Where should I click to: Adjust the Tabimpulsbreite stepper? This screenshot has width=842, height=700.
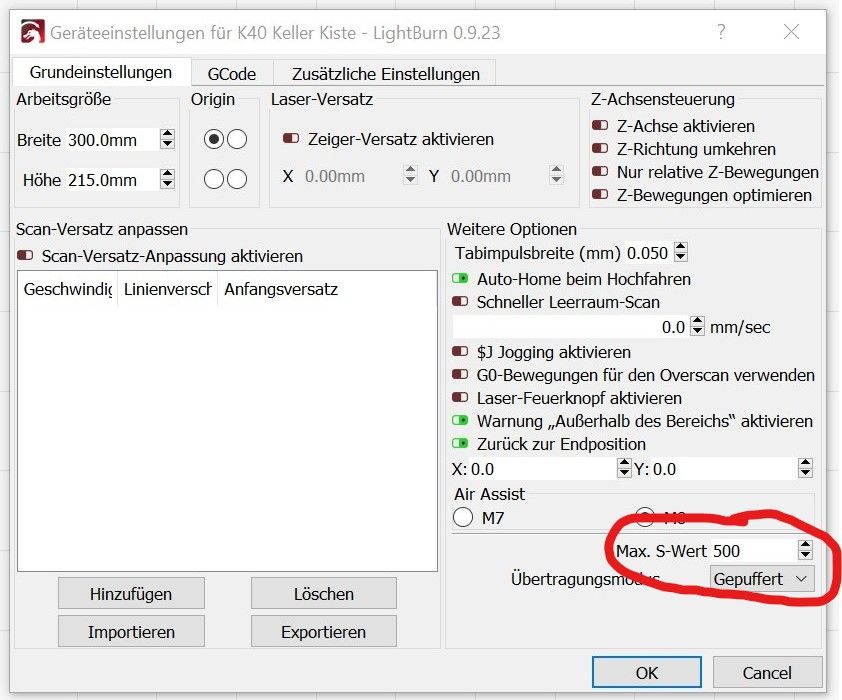pos(681,252)
